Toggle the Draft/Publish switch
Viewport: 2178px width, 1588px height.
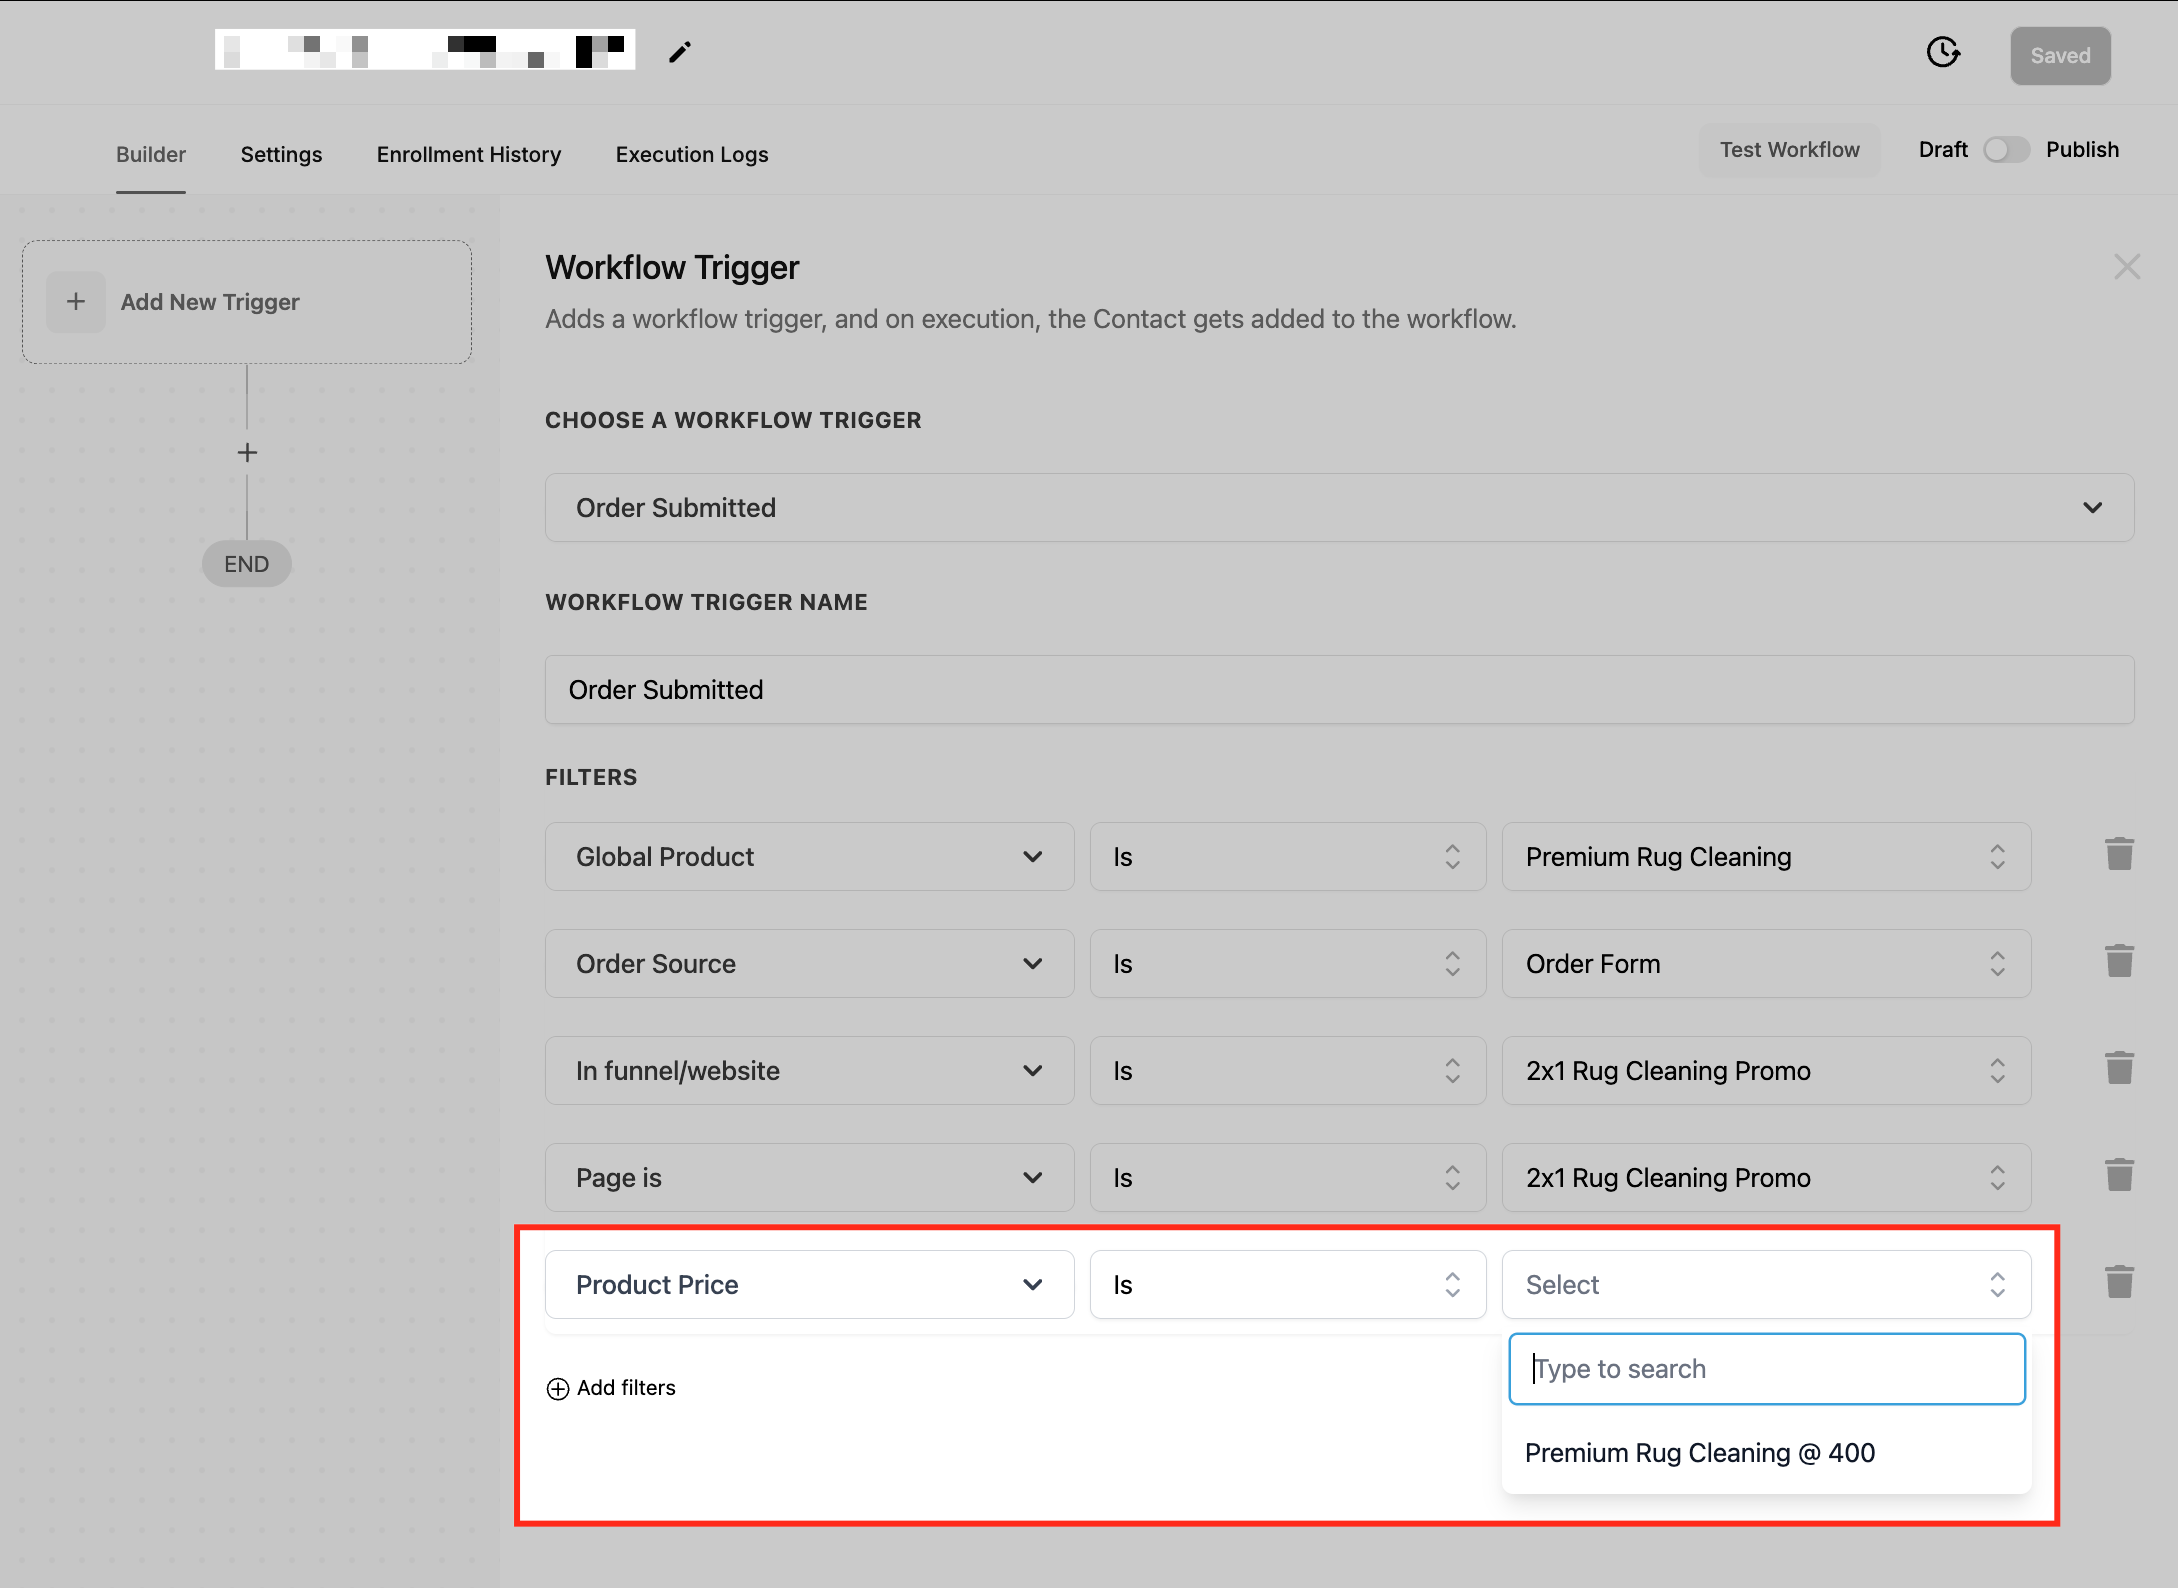pyautogui.click(x=2006, y=150)
